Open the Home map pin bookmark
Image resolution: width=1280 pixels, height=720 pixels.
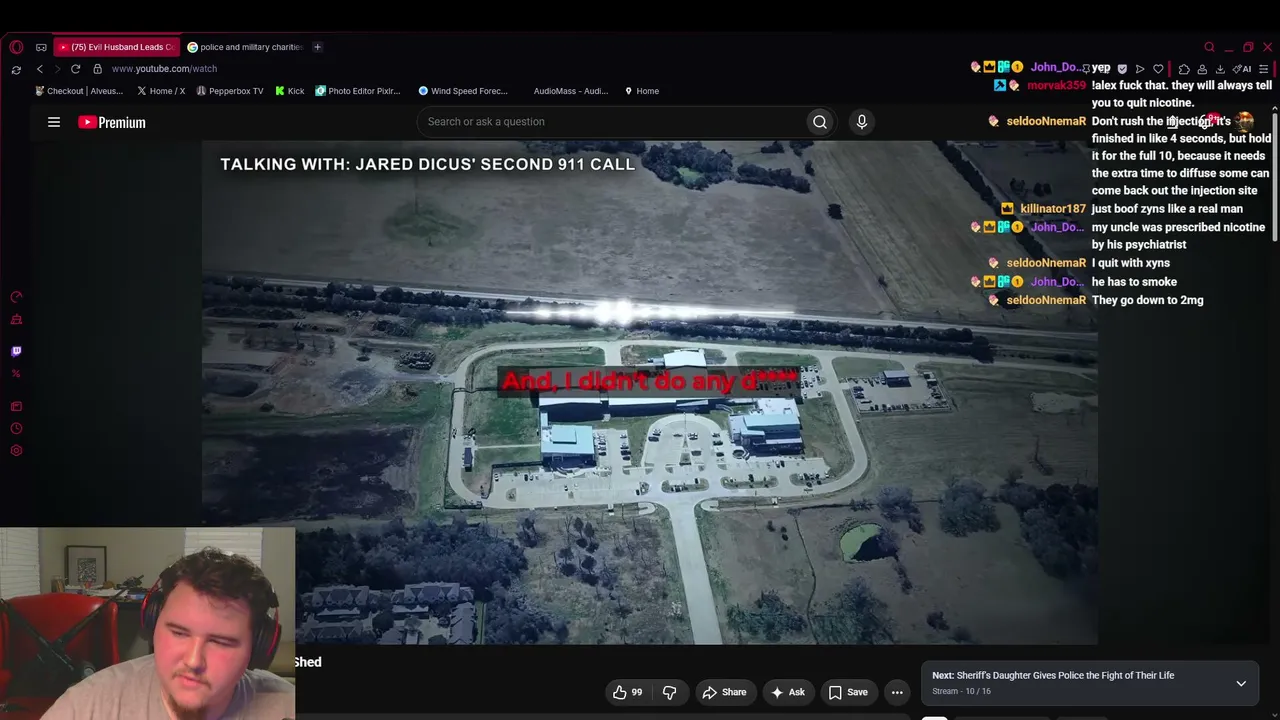click(x=642, y=91)
